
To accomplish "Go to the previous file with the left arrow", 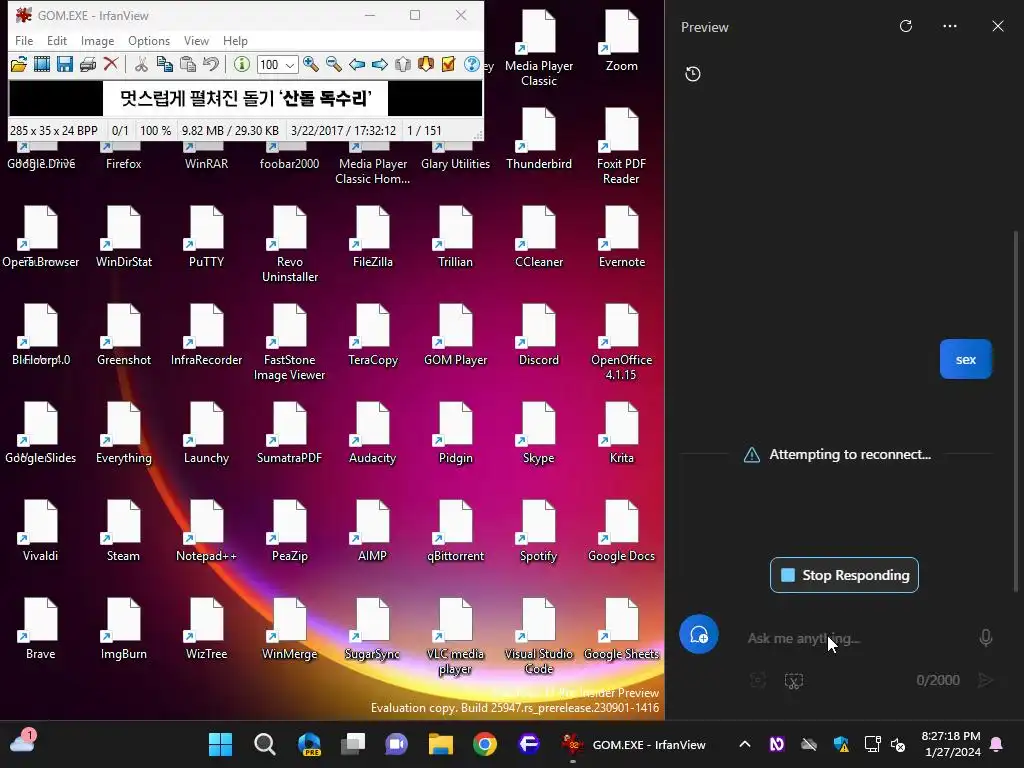I will [x=357, y=64].
